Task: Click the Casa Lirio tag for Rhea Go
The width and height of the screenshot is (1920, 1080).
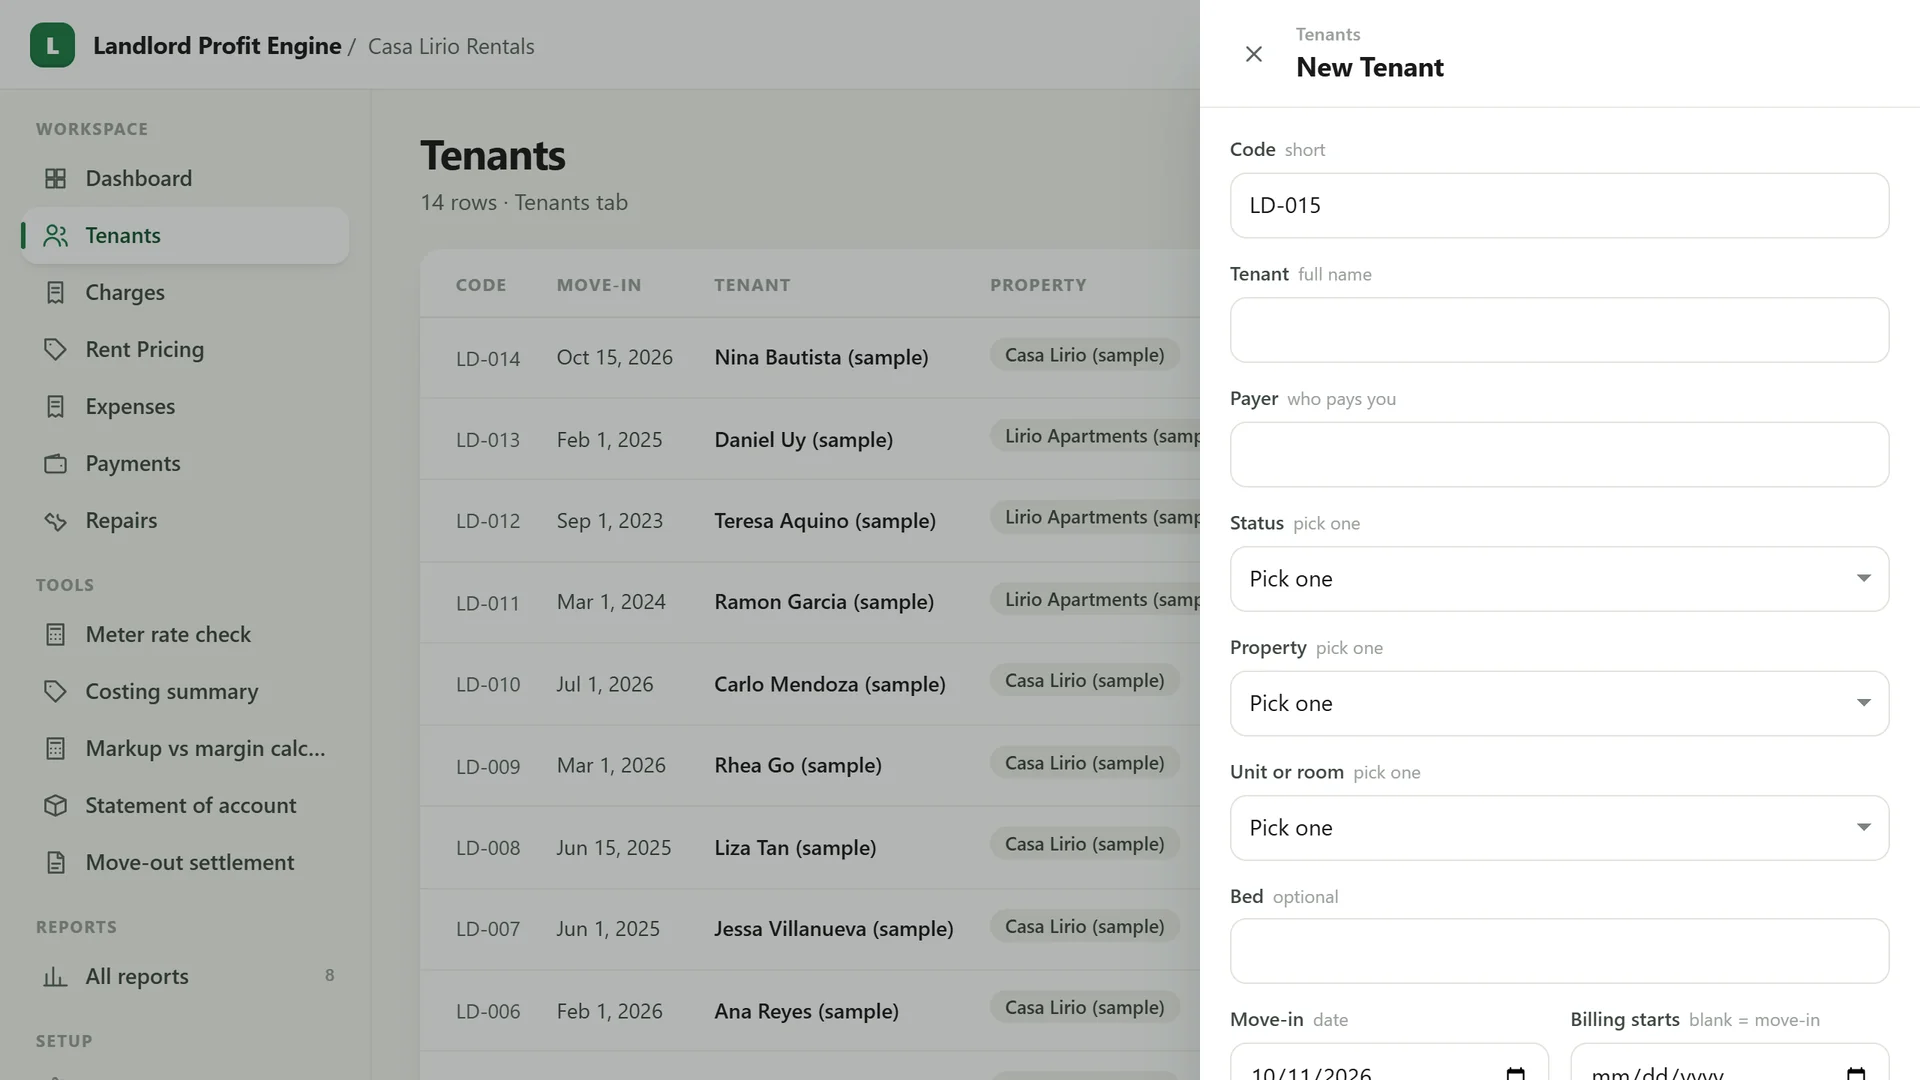Action: [x=1085, y=763]
